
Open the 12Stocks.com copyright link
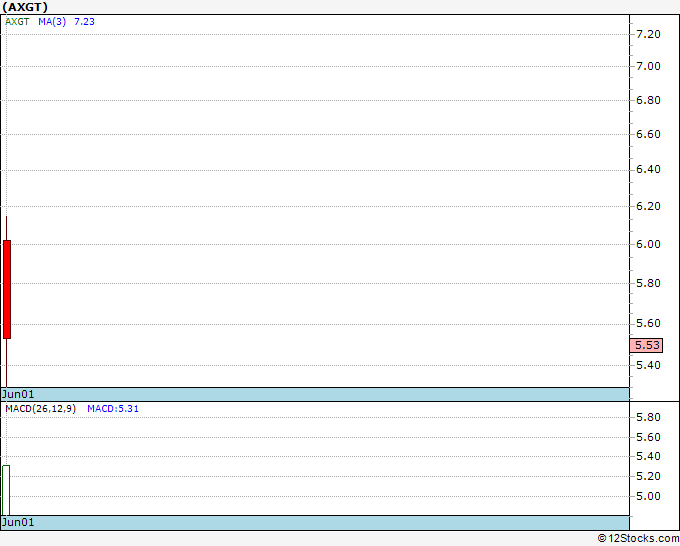coord(638,539)
